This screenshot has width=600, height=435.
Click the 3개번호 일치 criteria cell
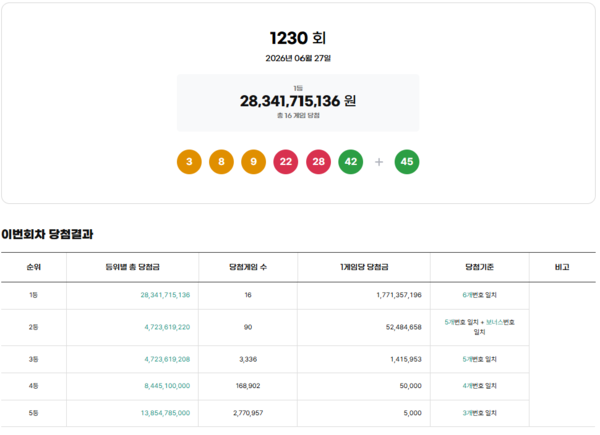(x=479, y=413)
